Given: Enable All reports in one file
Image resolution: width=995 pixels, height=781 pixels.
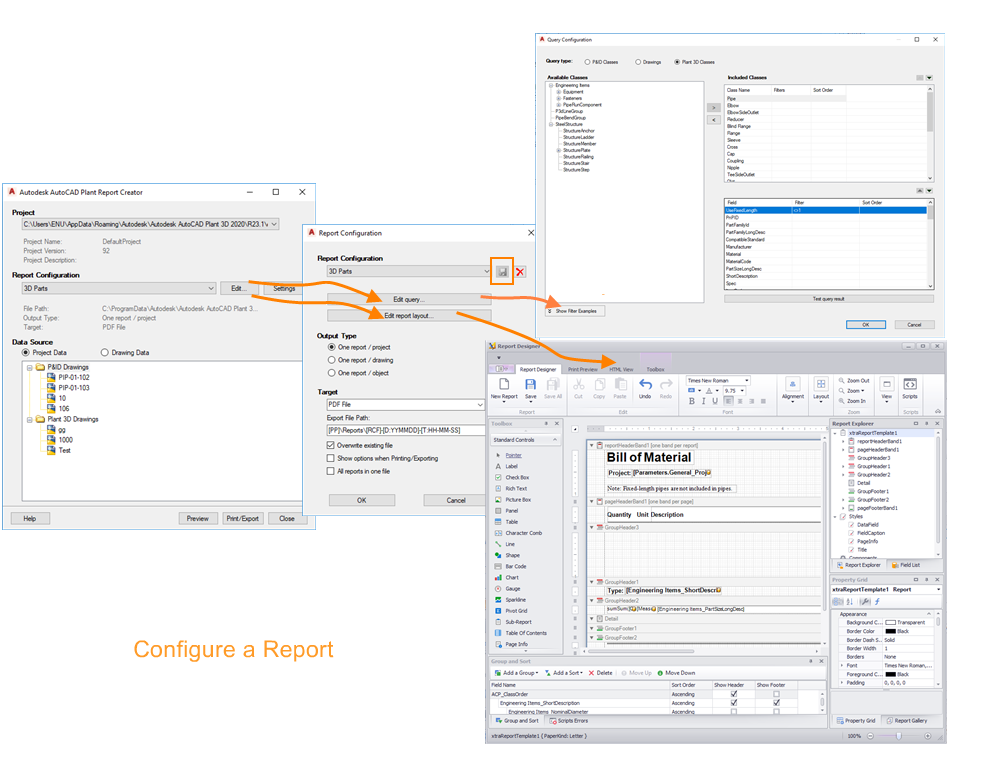Looking at the screenshot, I should pos(331,471).
